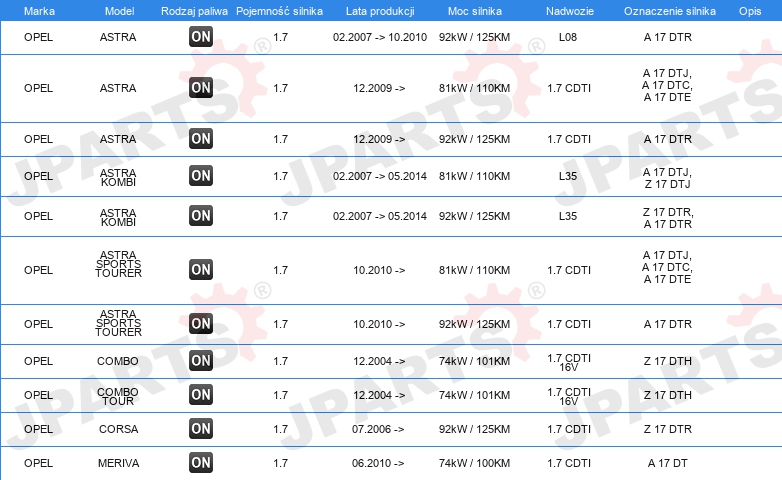Click the A 17 DTJ, Z 17 DTJ engine code cell
The height and width of the screenshot is (480, 782).
pos(667,178)
